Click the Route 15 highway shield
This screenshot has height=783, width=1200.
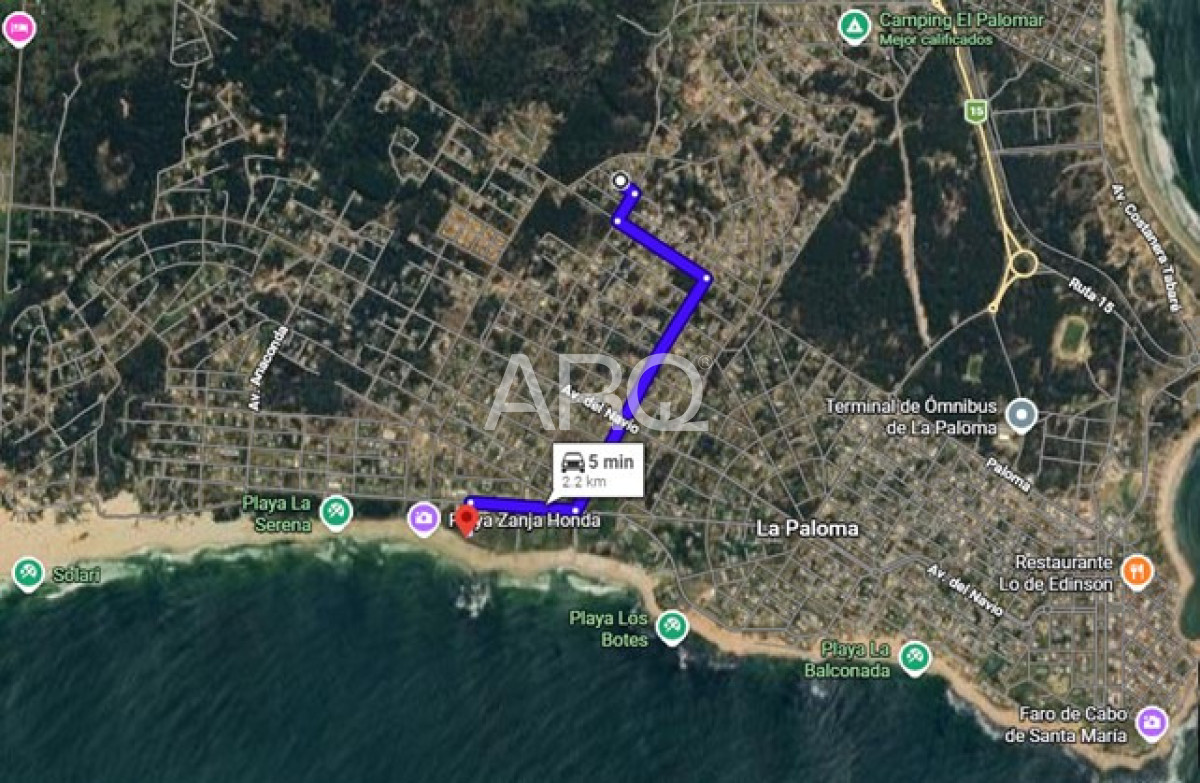(976, 110)
